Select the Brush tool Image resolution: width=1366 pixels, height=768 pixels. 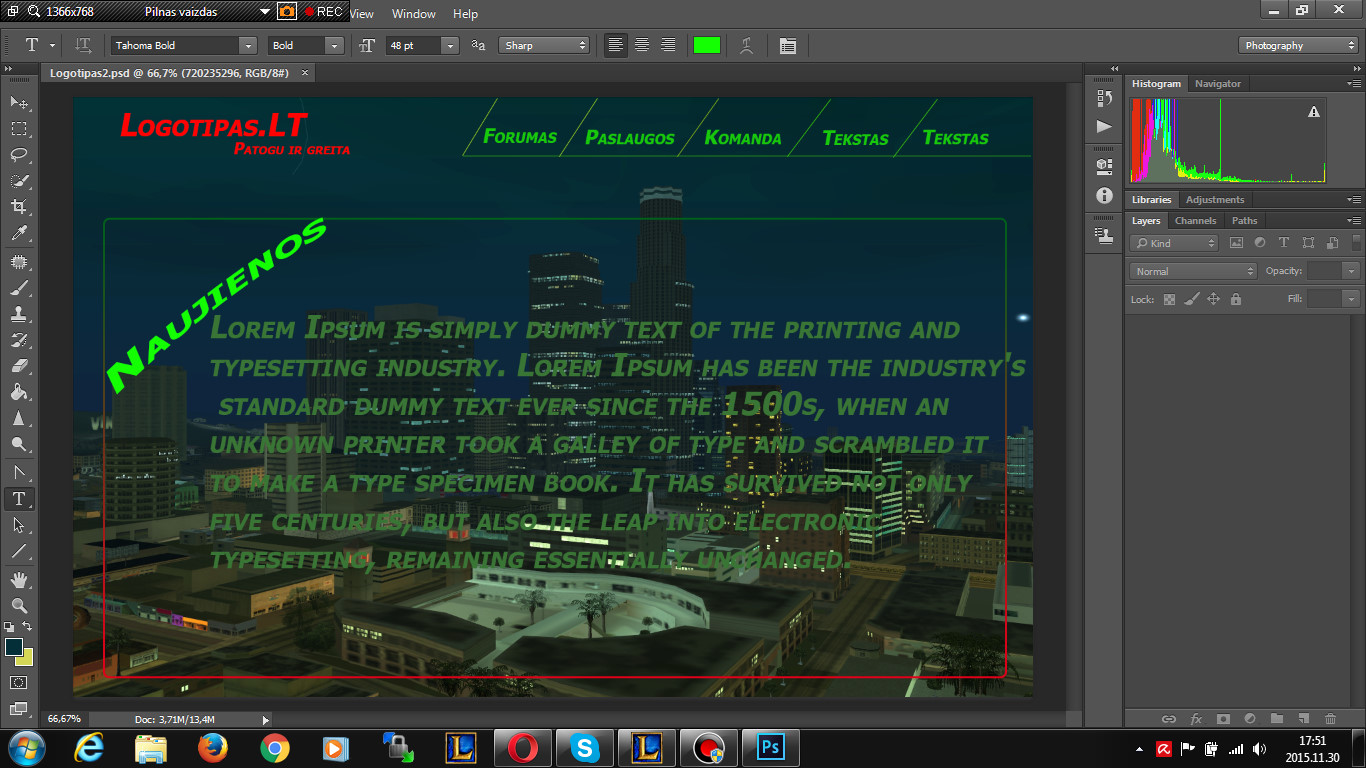point(19,288)
